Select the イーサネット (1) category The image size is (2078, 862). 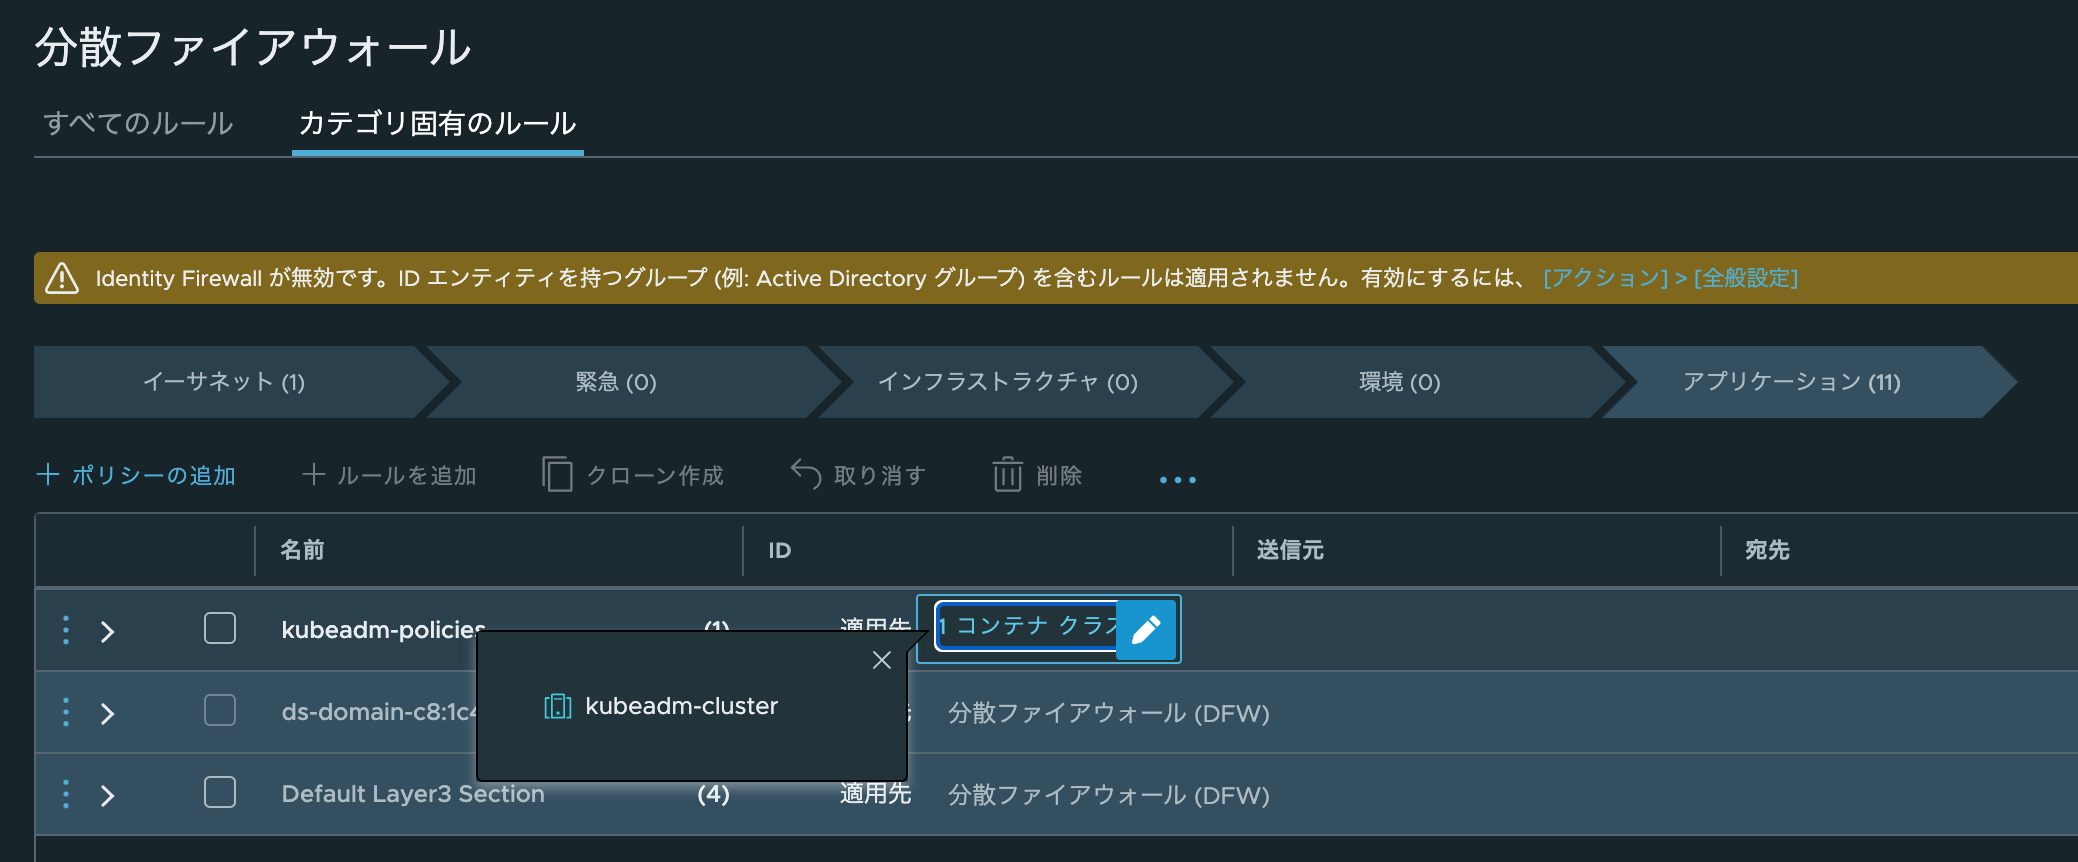[224, 382]
